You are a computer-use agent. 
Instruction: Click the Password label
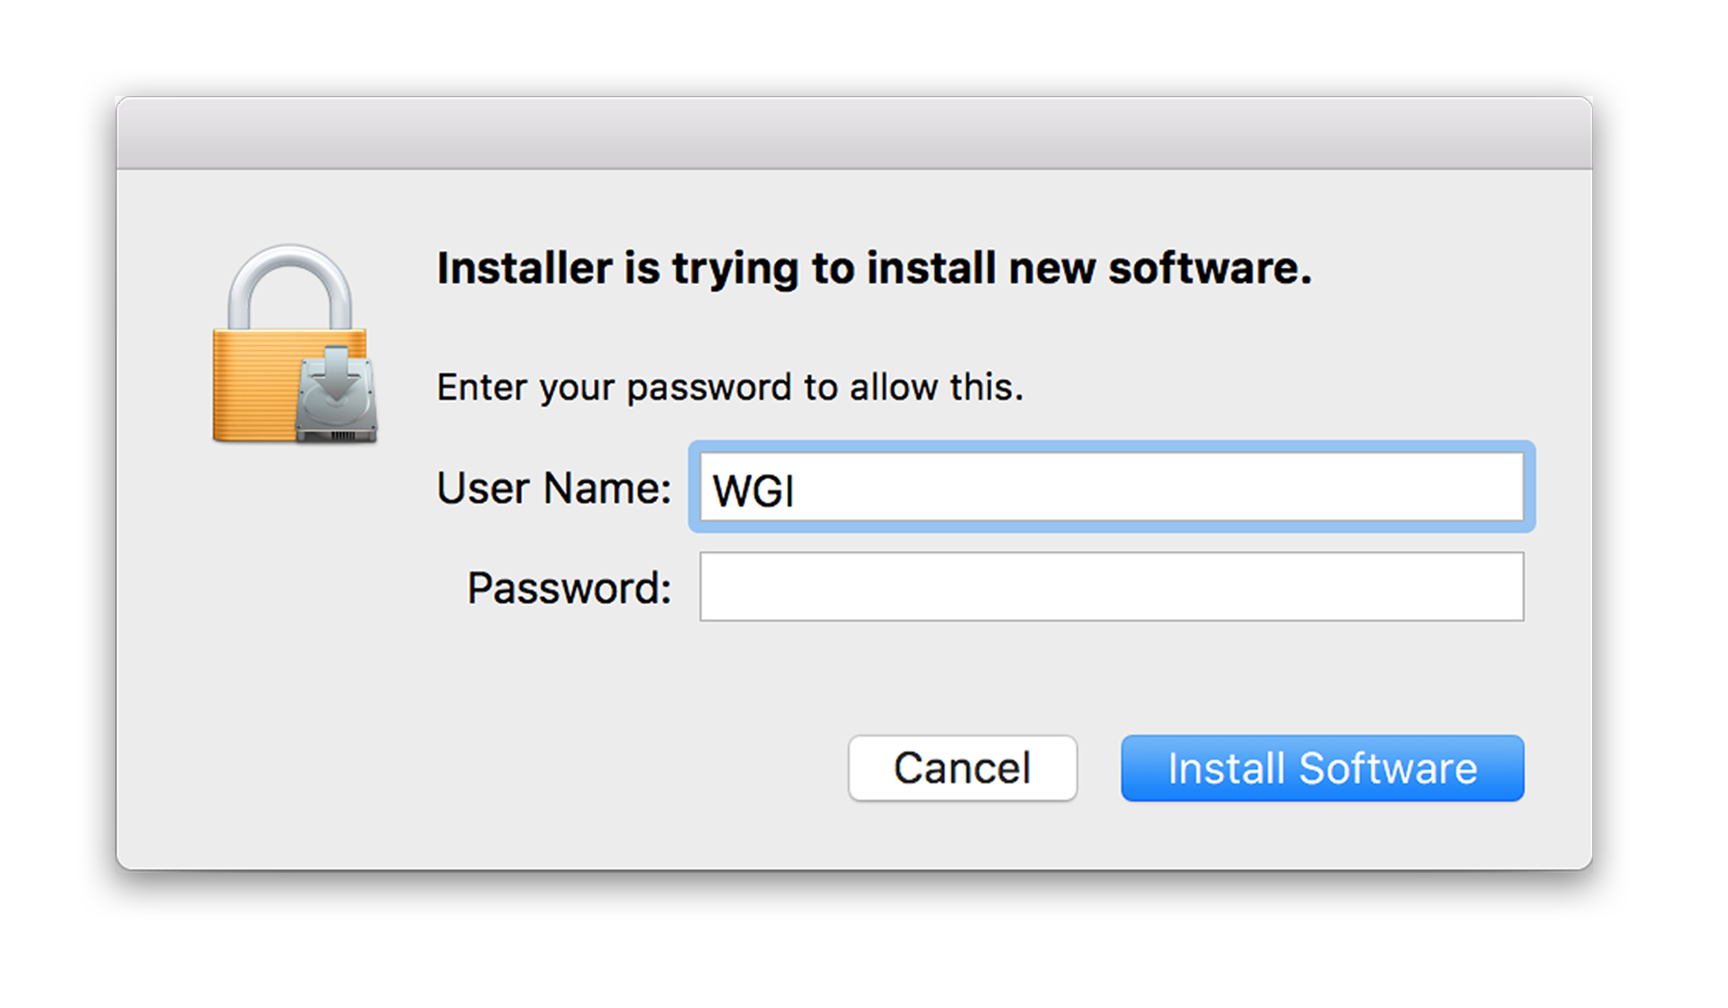coord(569,588)
